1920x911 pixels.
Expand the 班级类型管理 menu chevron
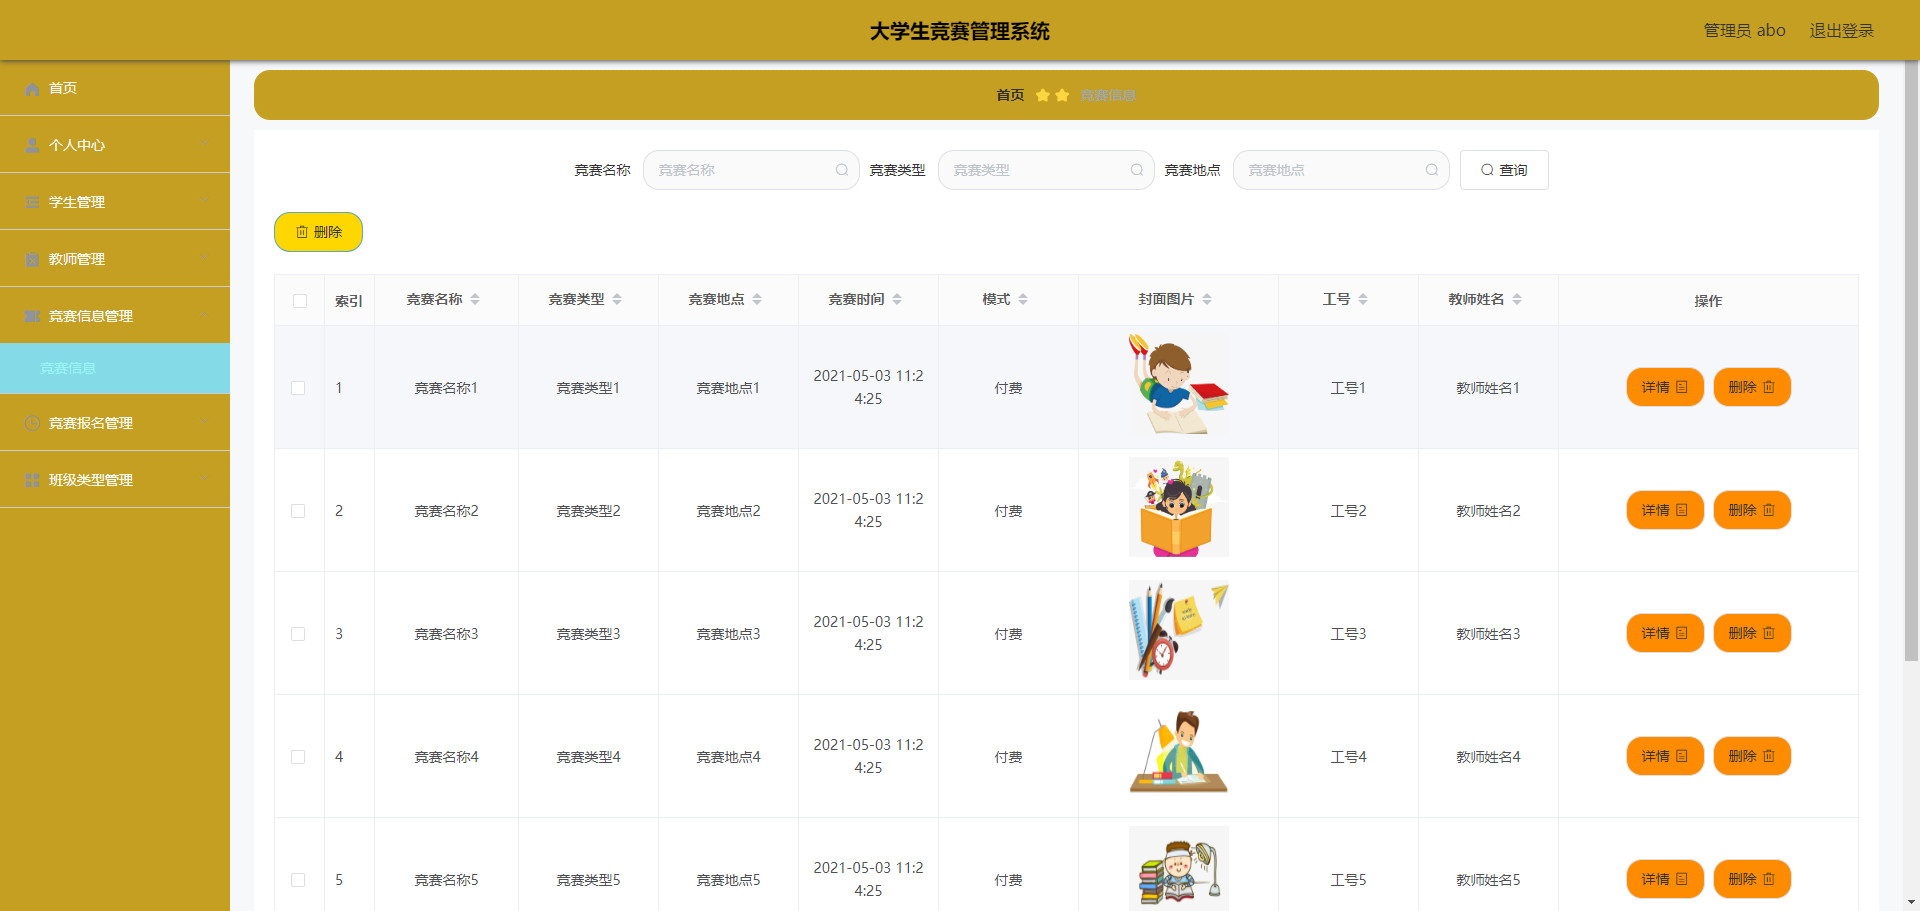(205, 480)
